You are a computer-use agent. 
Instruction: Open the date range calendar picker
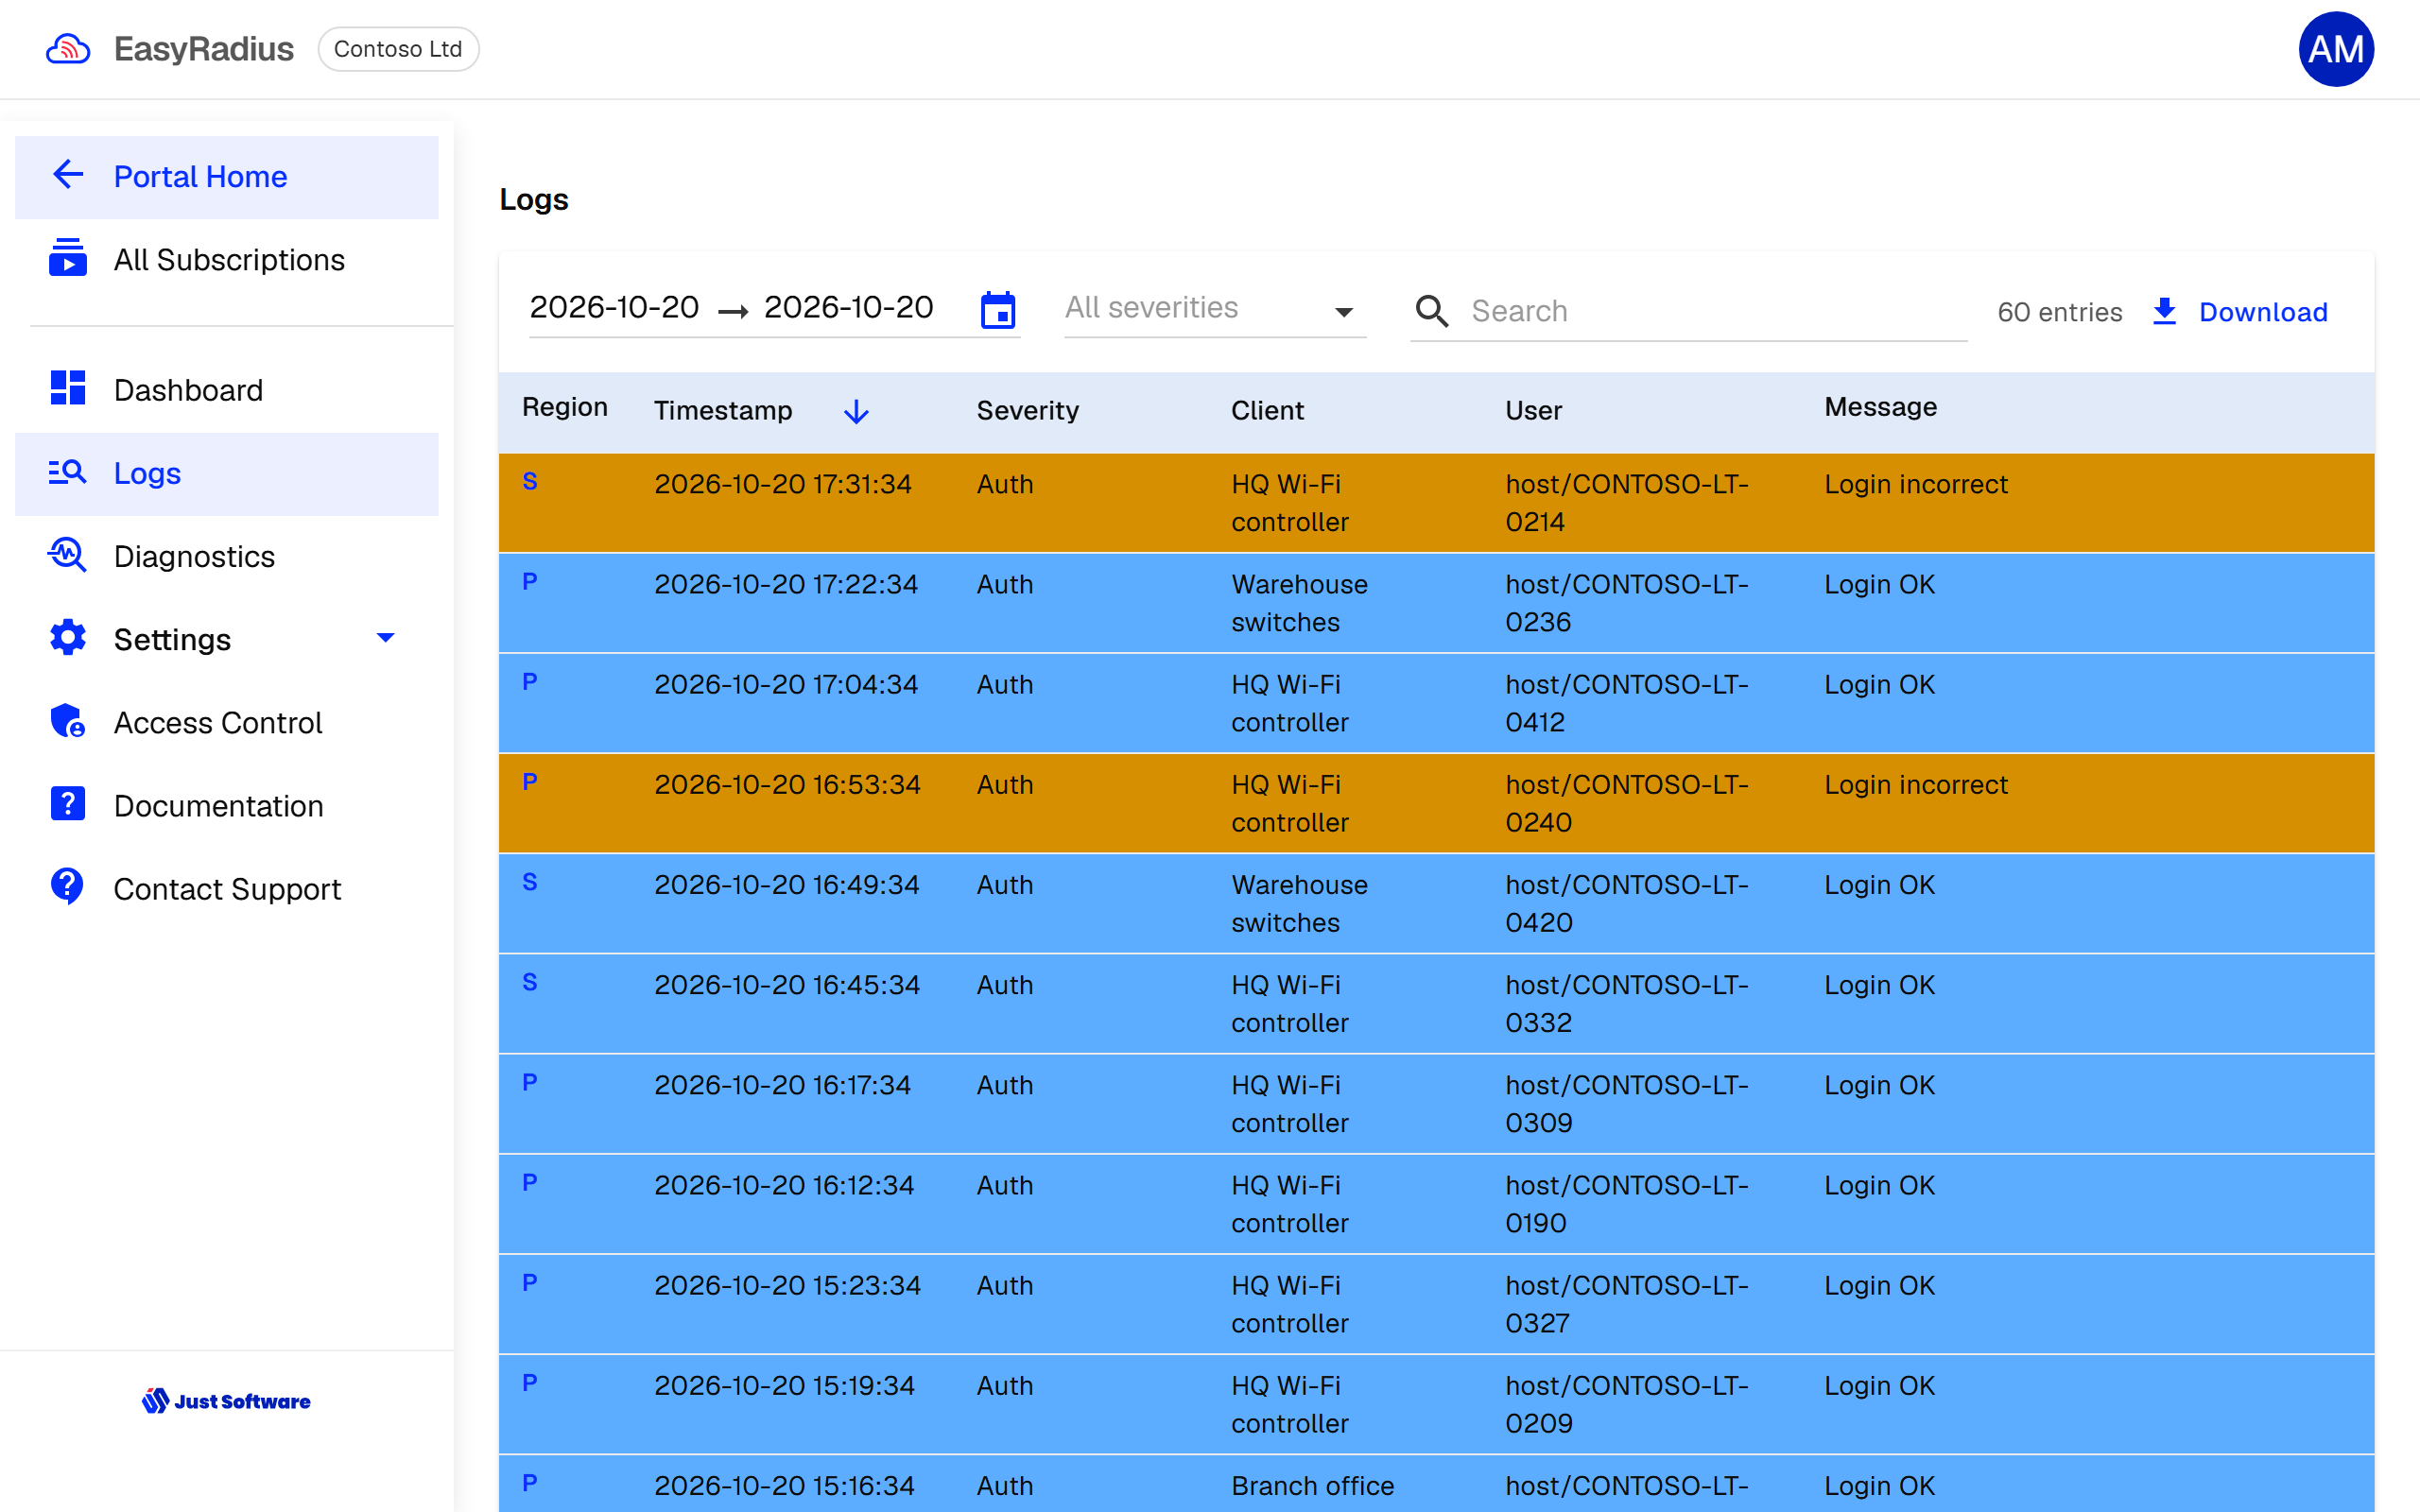998,310
